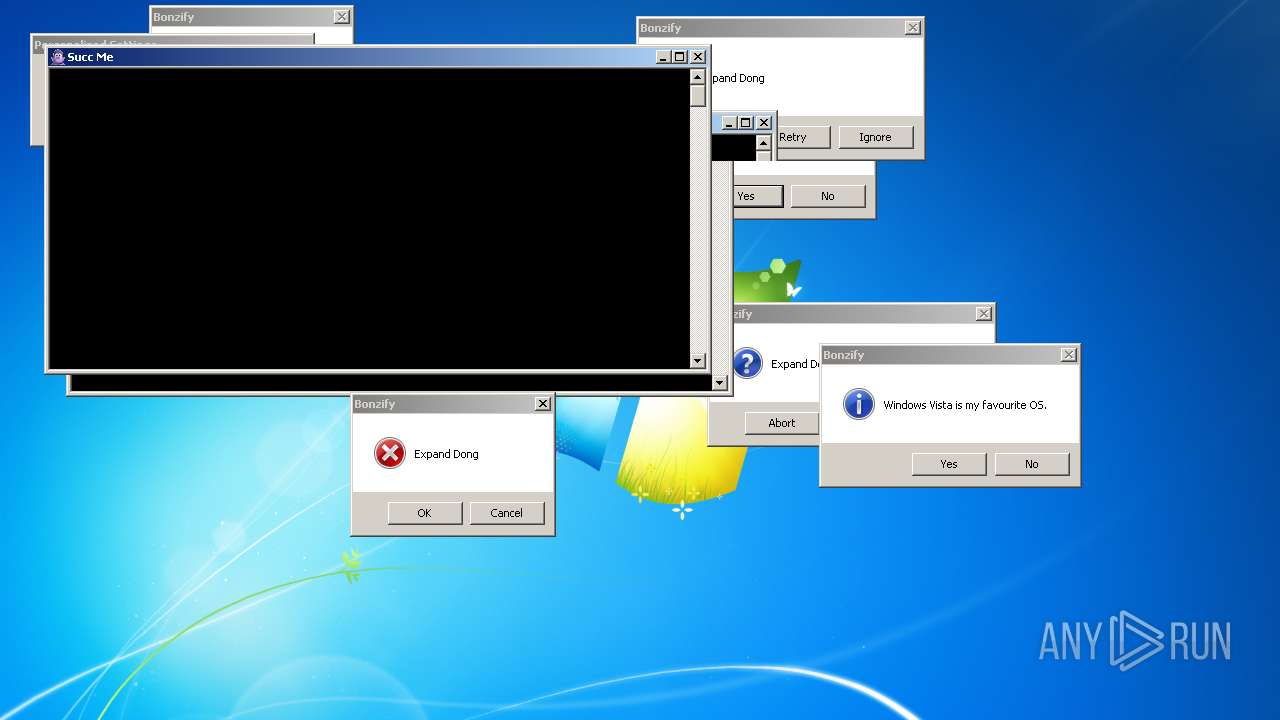Close the Windows Vista favourite OS dialog
1280x720 pixels.
(x=1069, y=355)
